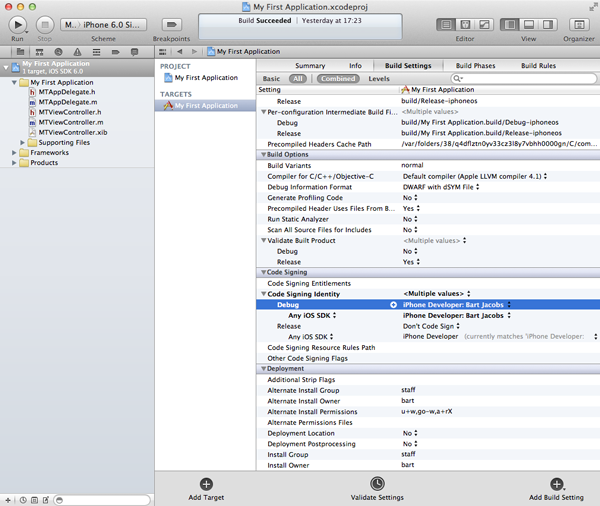Image resolution: width=600 pixels, height=506 pixels.
Task: Collapse the Code Signing section
Action: coord(263,272)
